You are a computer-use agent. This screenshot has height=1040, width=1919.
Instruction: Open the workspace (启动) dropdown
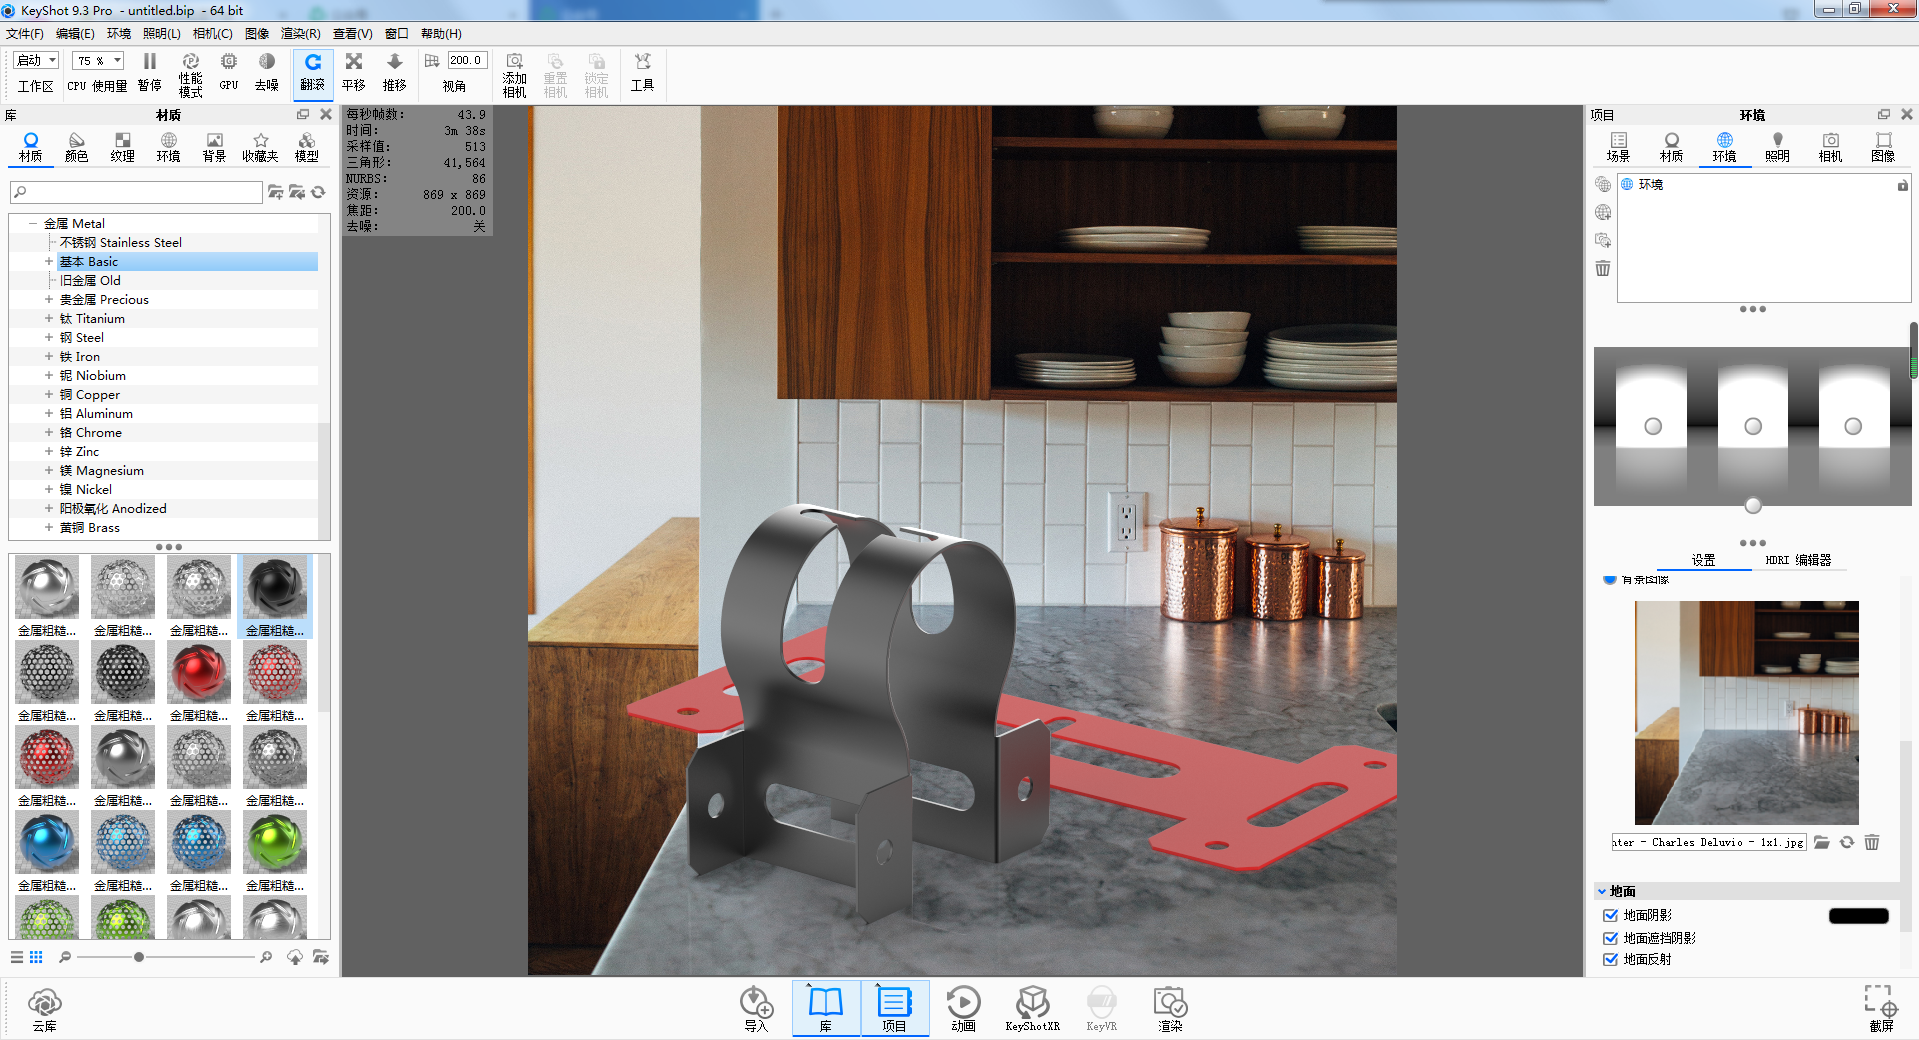point(36,60)
